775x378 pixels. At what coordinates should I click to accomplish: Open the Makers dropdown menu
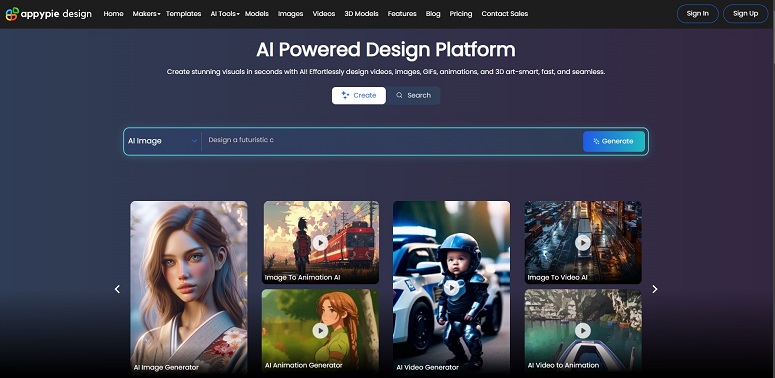(x=146, y=14)
